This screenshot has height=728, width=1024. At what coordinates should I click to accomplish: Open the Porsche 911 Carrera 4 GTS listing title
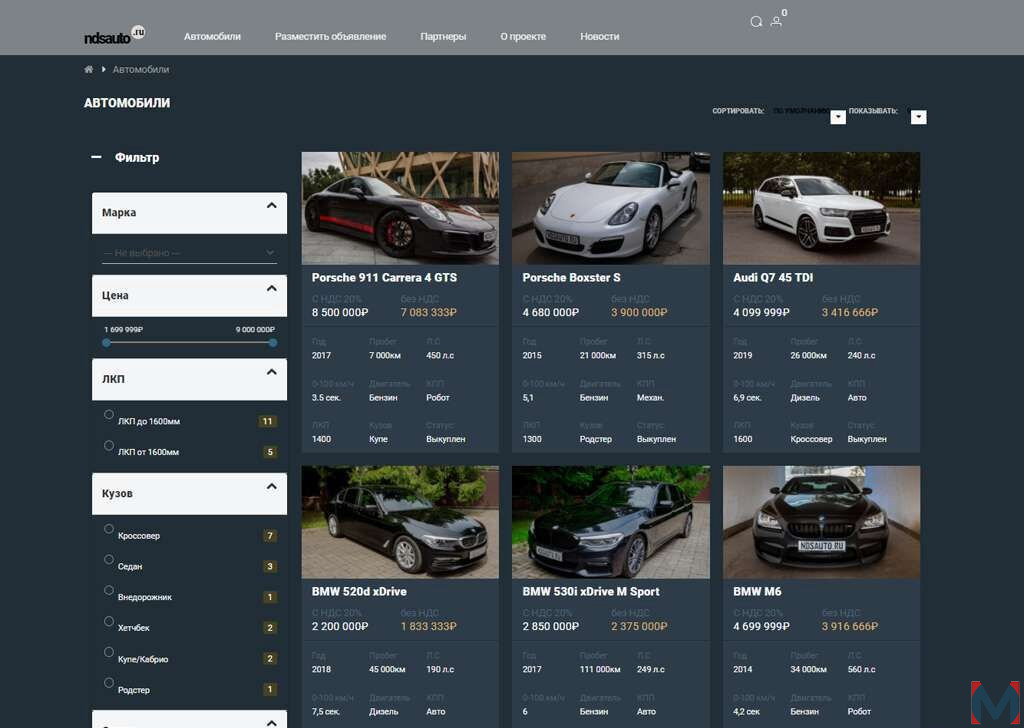pos(385,277)
